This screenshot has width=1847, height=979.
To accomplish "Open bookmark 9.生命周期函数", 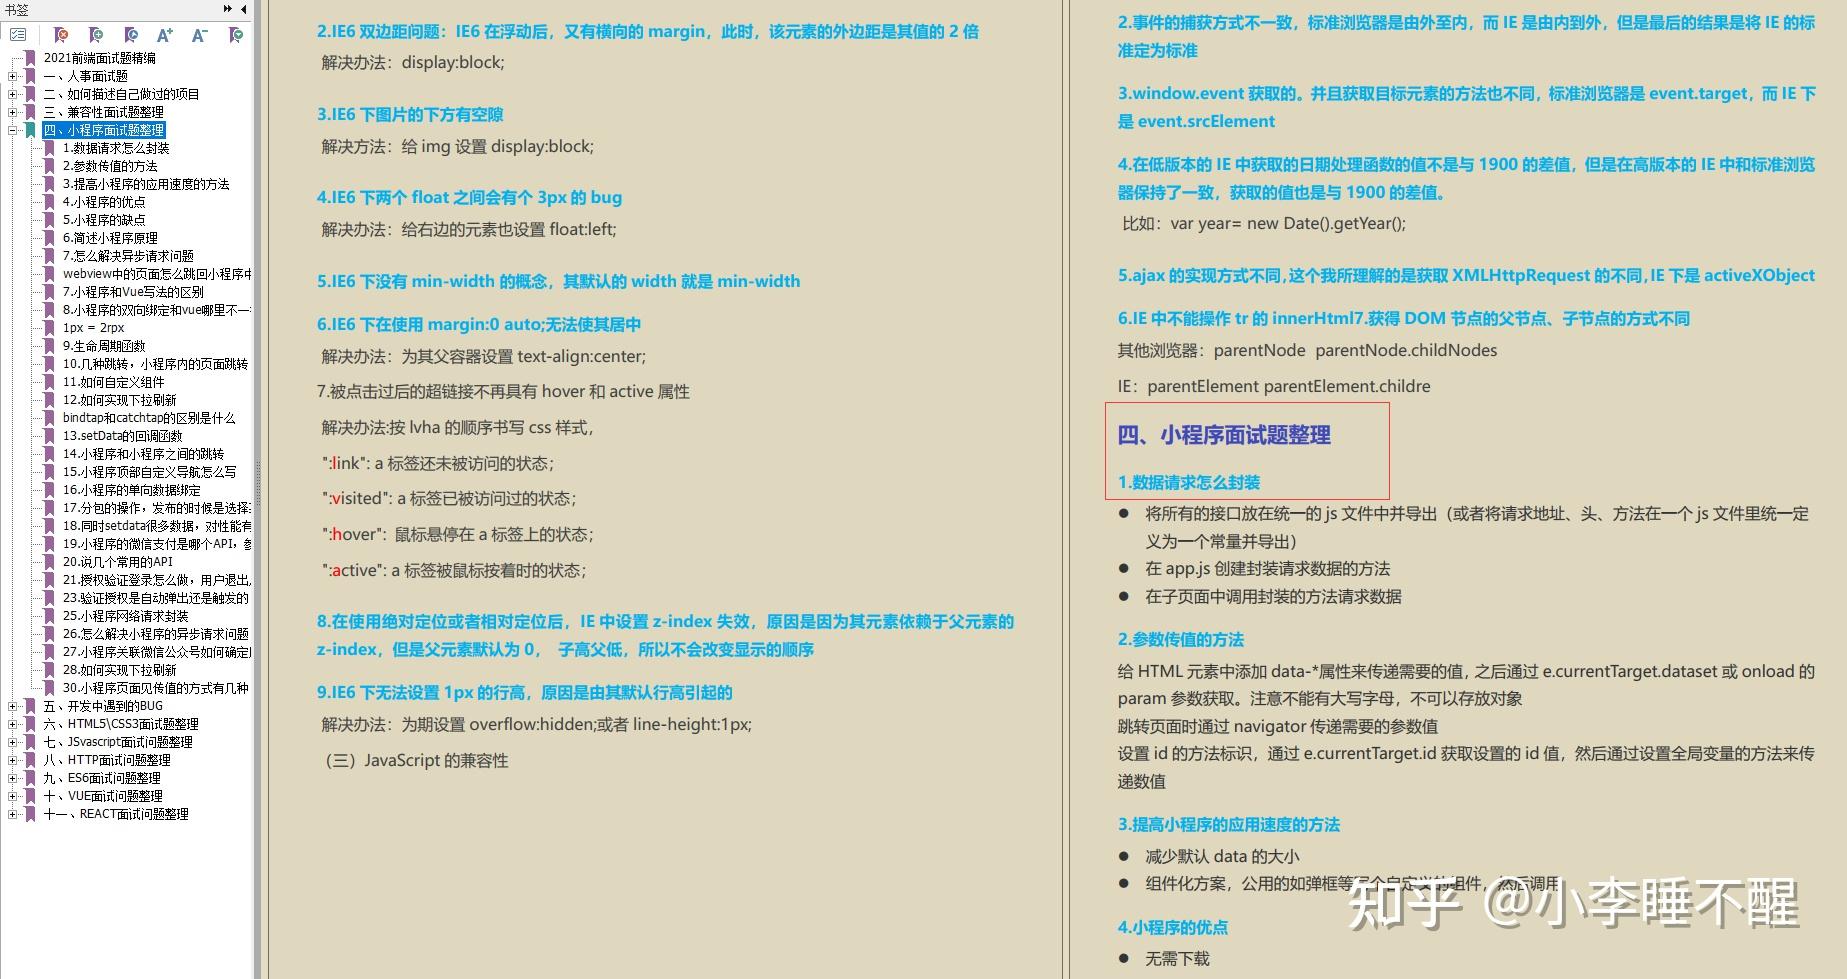I will [104, 346].
